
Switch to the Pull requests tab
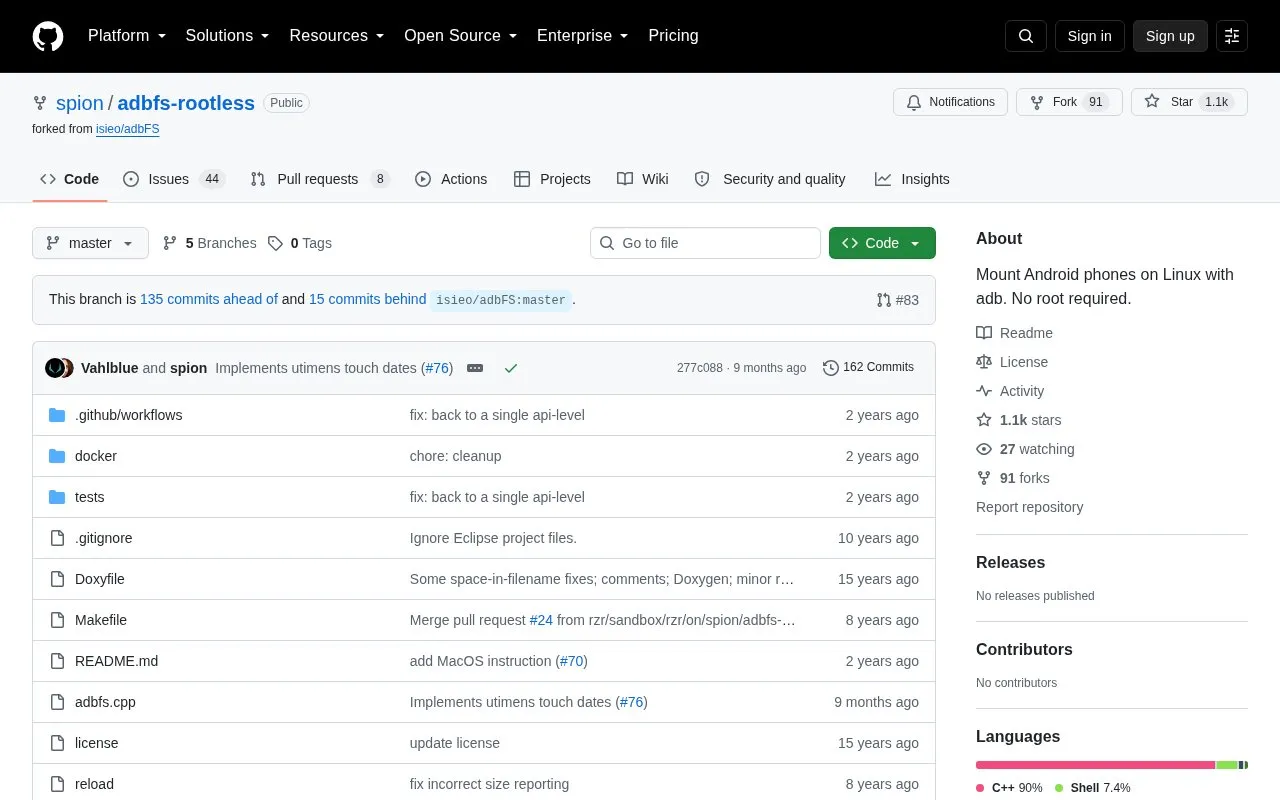[x=320, y=179]
